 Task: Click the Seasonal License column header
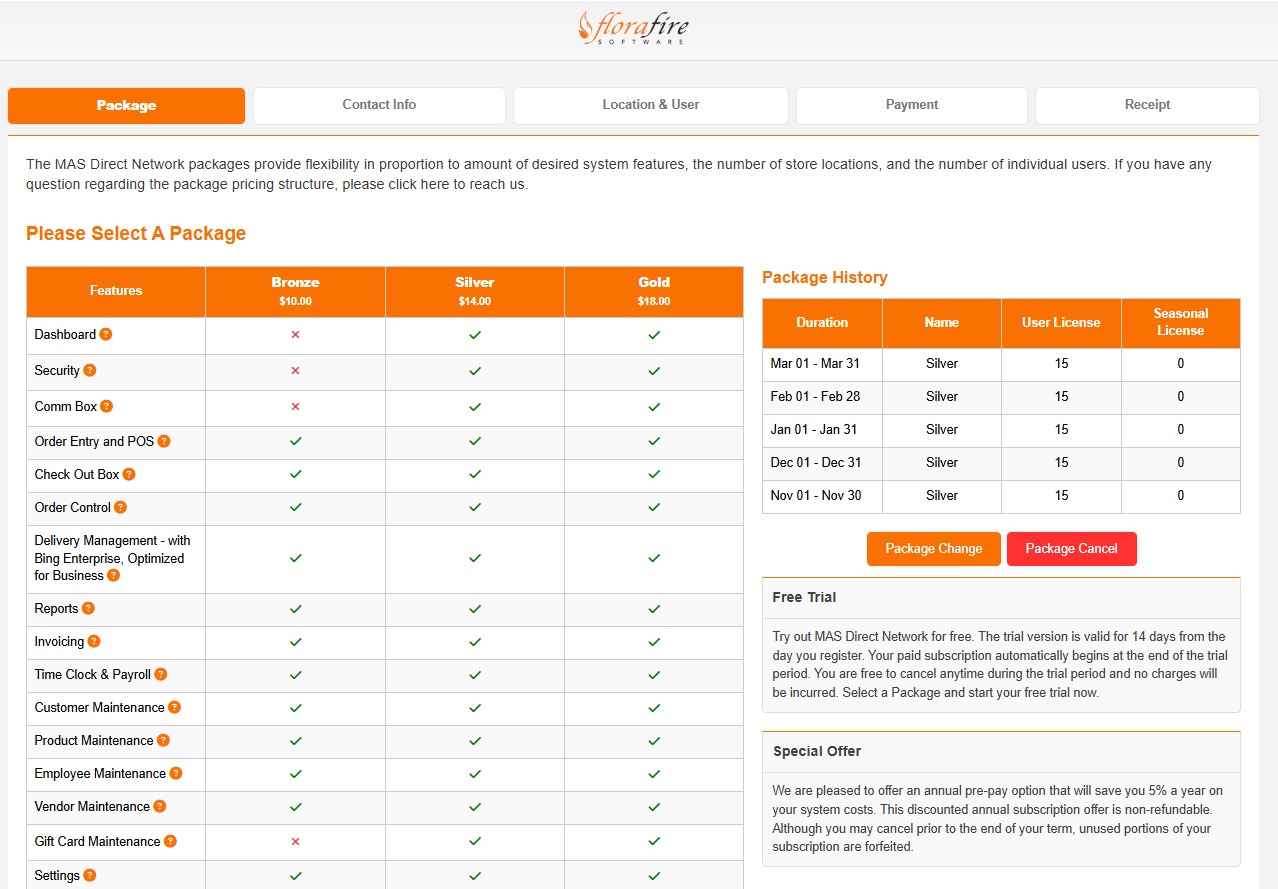1181,323
